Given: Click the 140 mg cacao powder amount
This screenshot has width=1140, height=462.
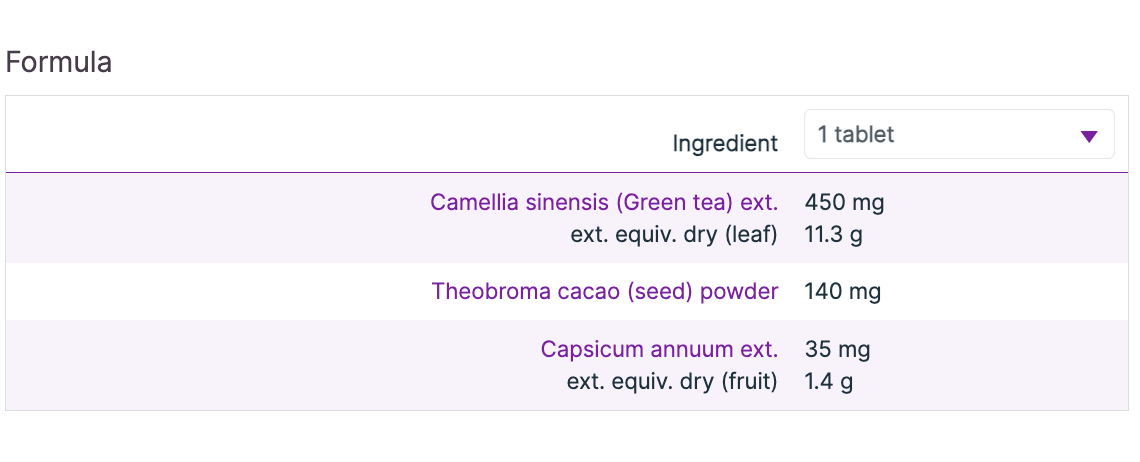Looking at the screenshot, I should pyautogui.click(x=842, y=291).
